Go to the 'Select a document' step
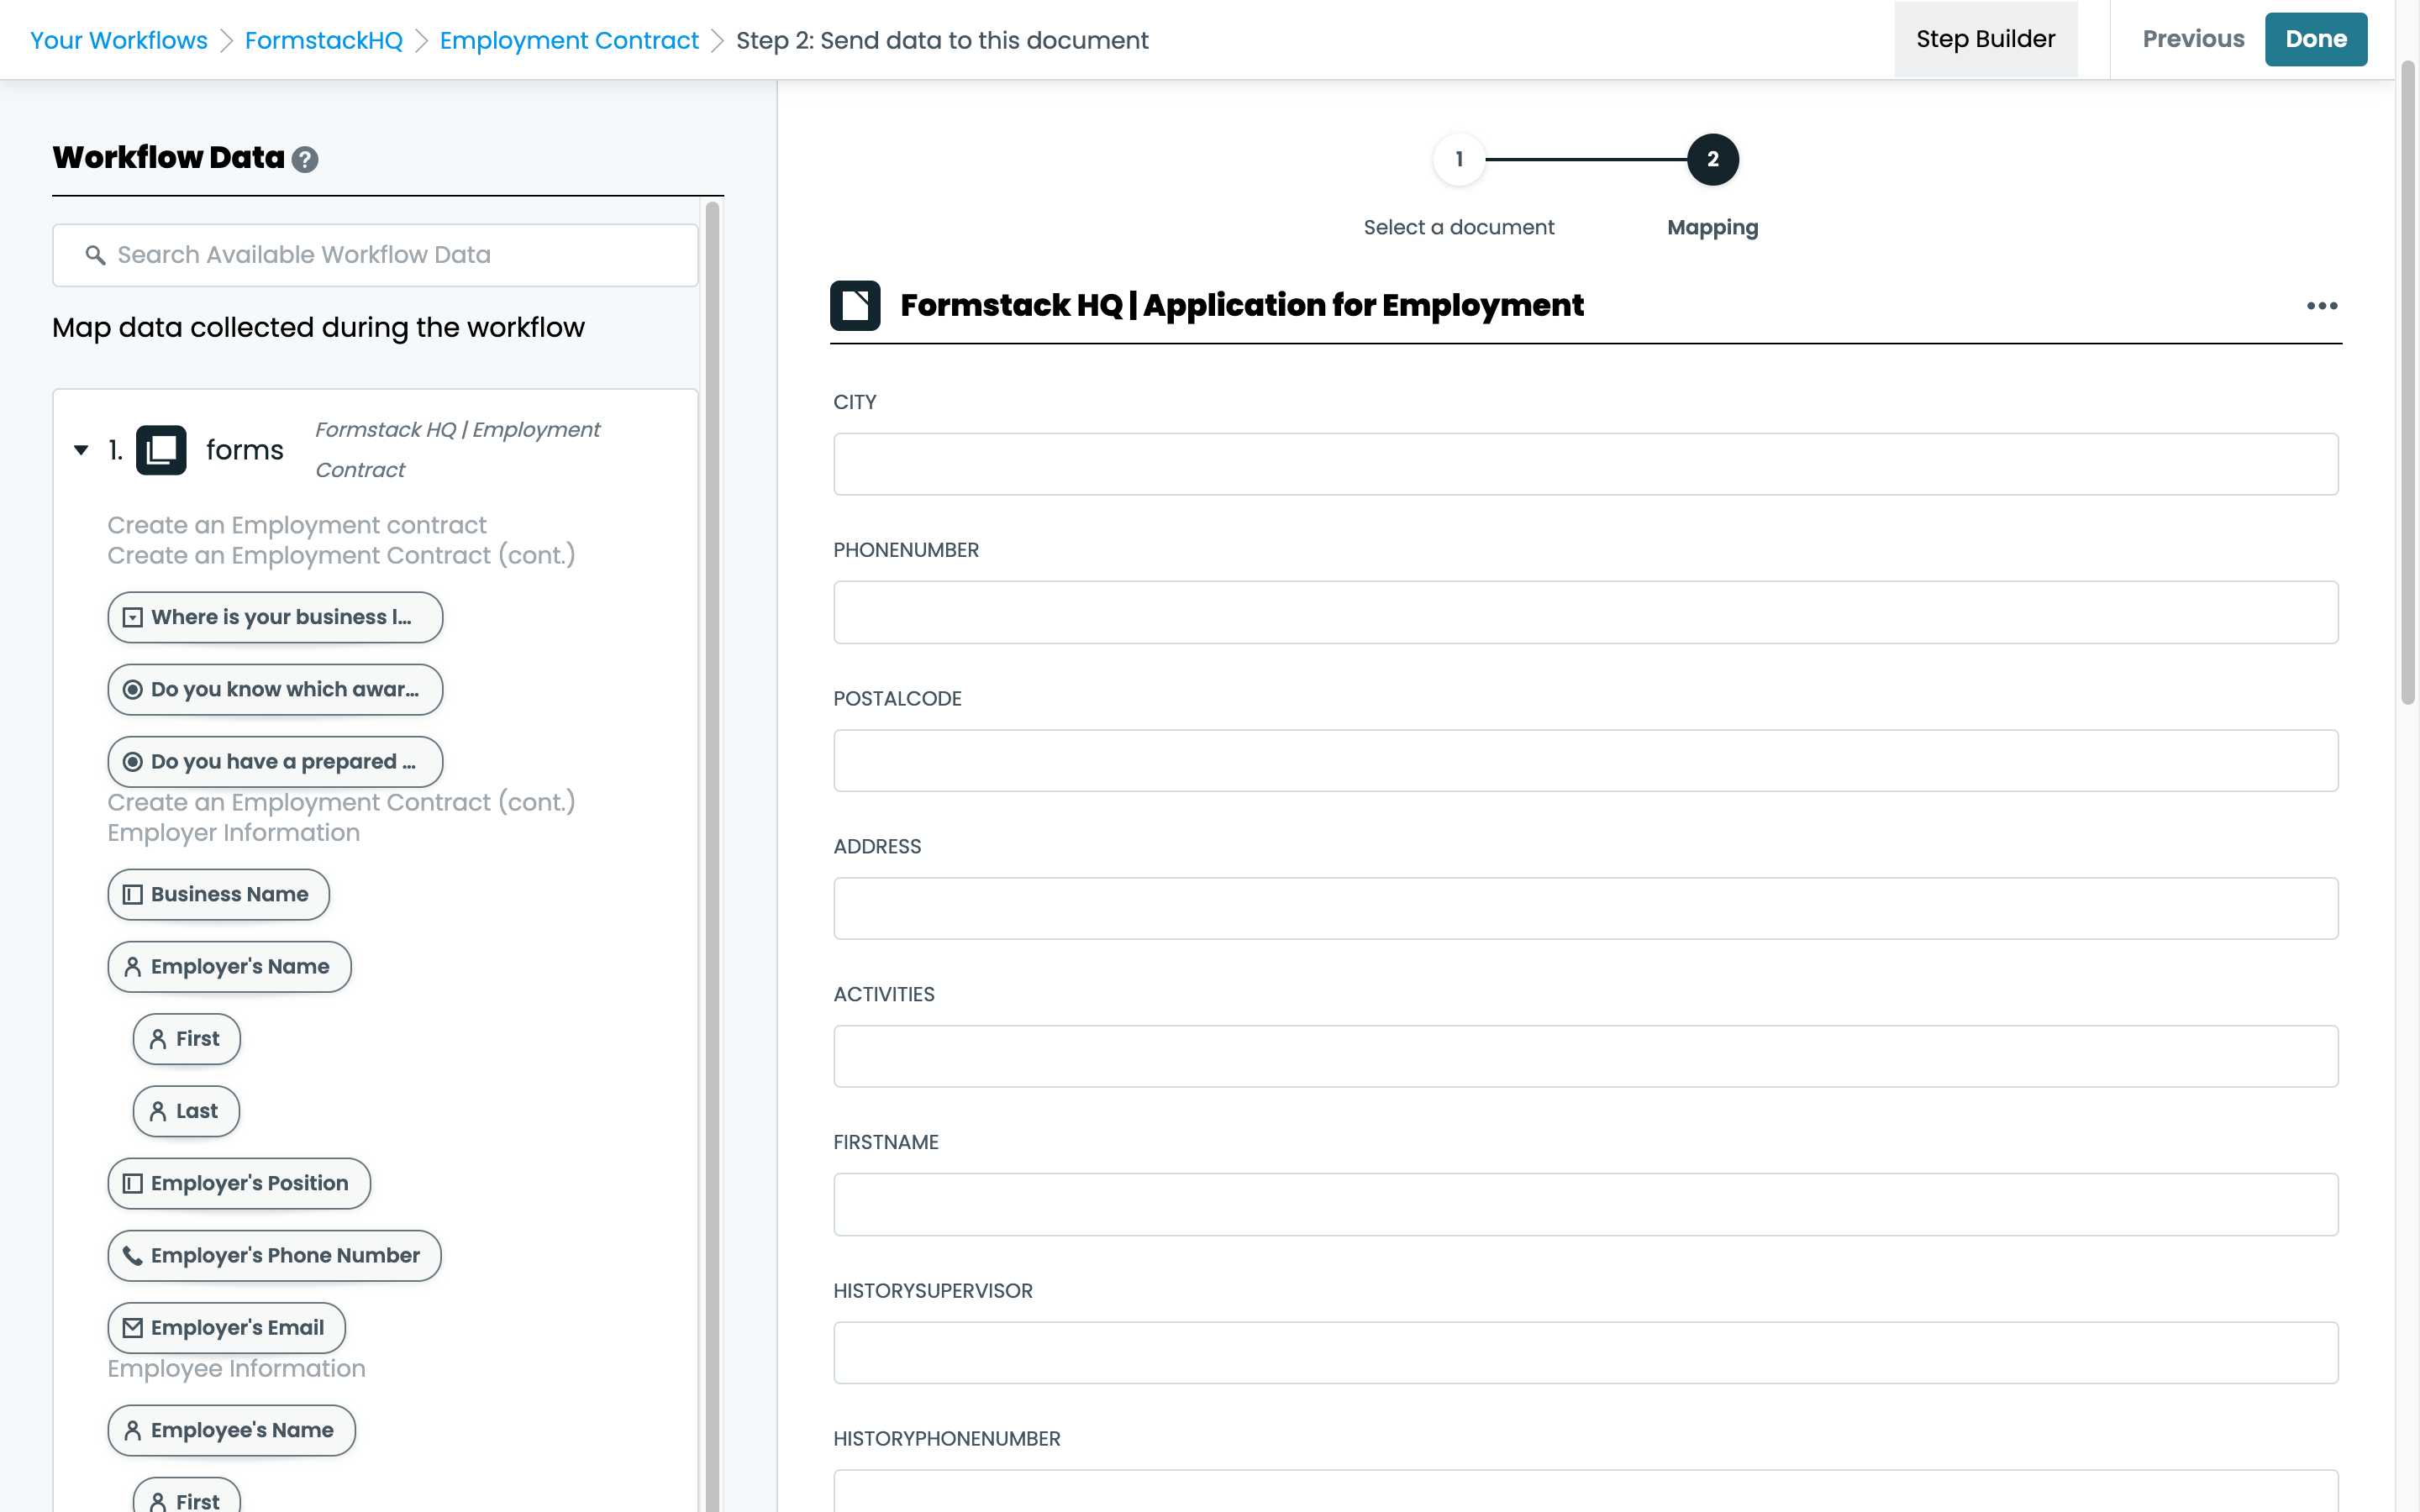Image resolution: width=2420 pixels, height=1512 pixels. [x=1458, y=158]
